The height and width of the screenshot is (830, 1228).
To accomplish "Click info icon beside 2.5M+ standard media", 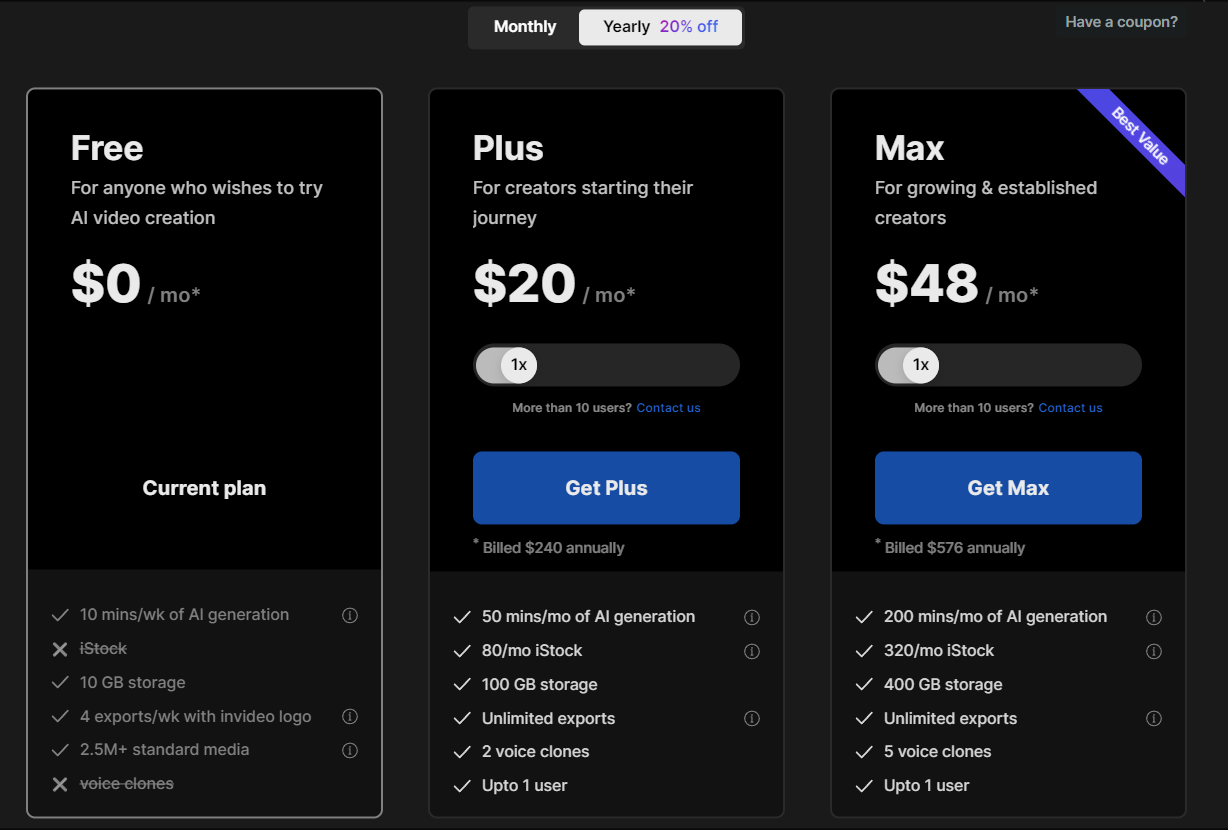I will point(350,750).
